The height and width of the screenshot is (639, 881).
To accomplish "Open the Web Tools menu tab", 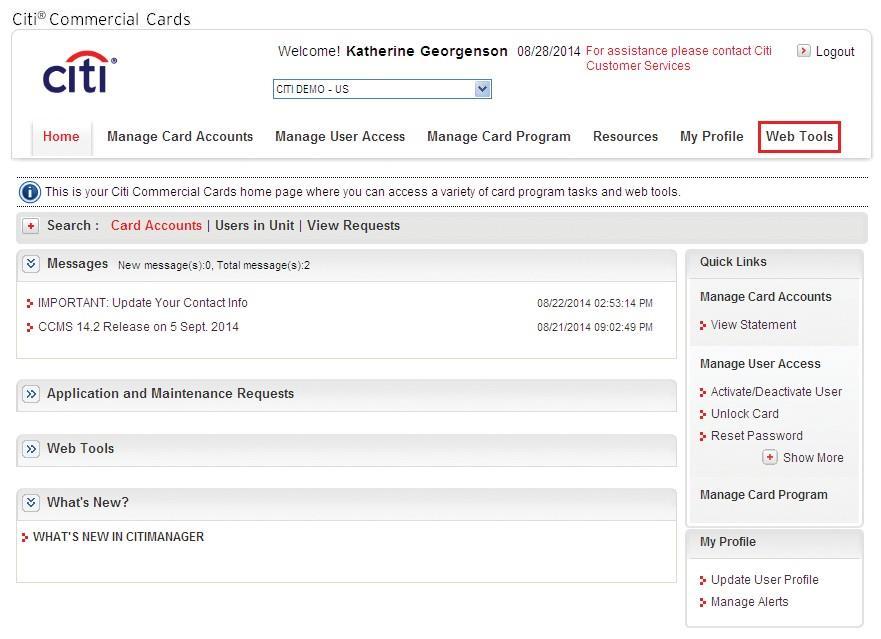I will [x=799, y=137].
